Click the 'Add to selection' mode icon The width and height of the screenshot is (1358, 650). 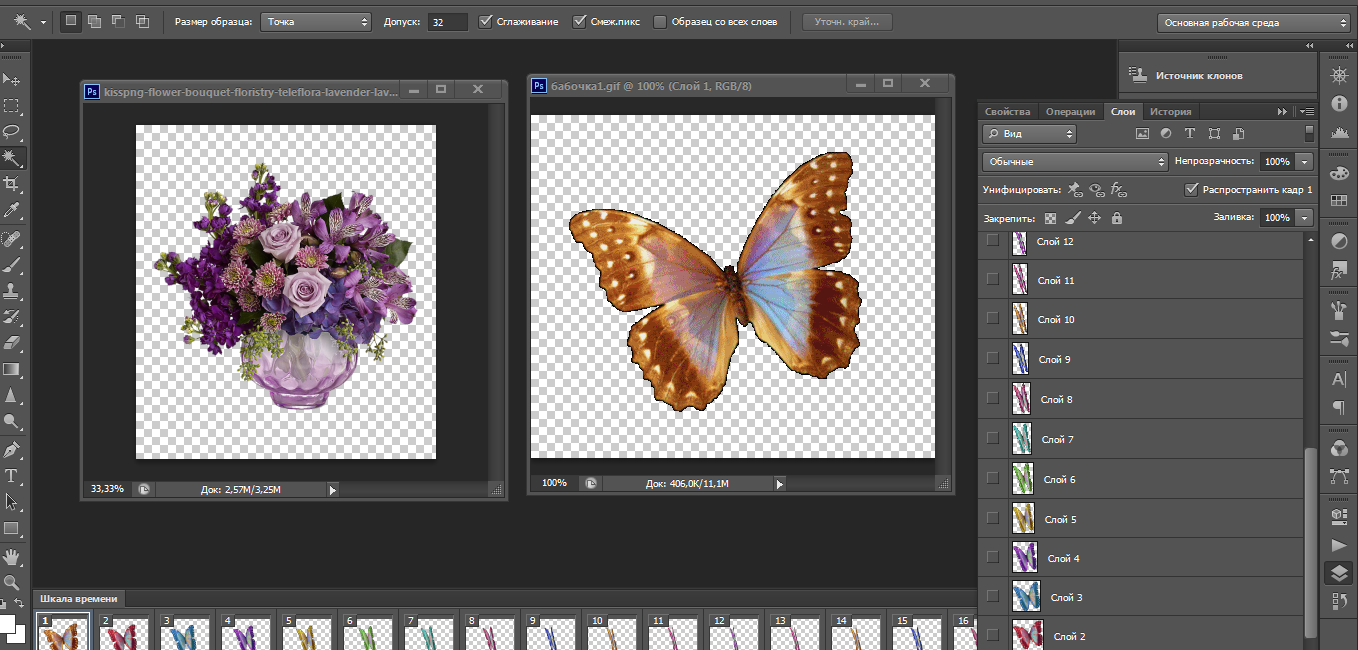(x=94, y=21)
